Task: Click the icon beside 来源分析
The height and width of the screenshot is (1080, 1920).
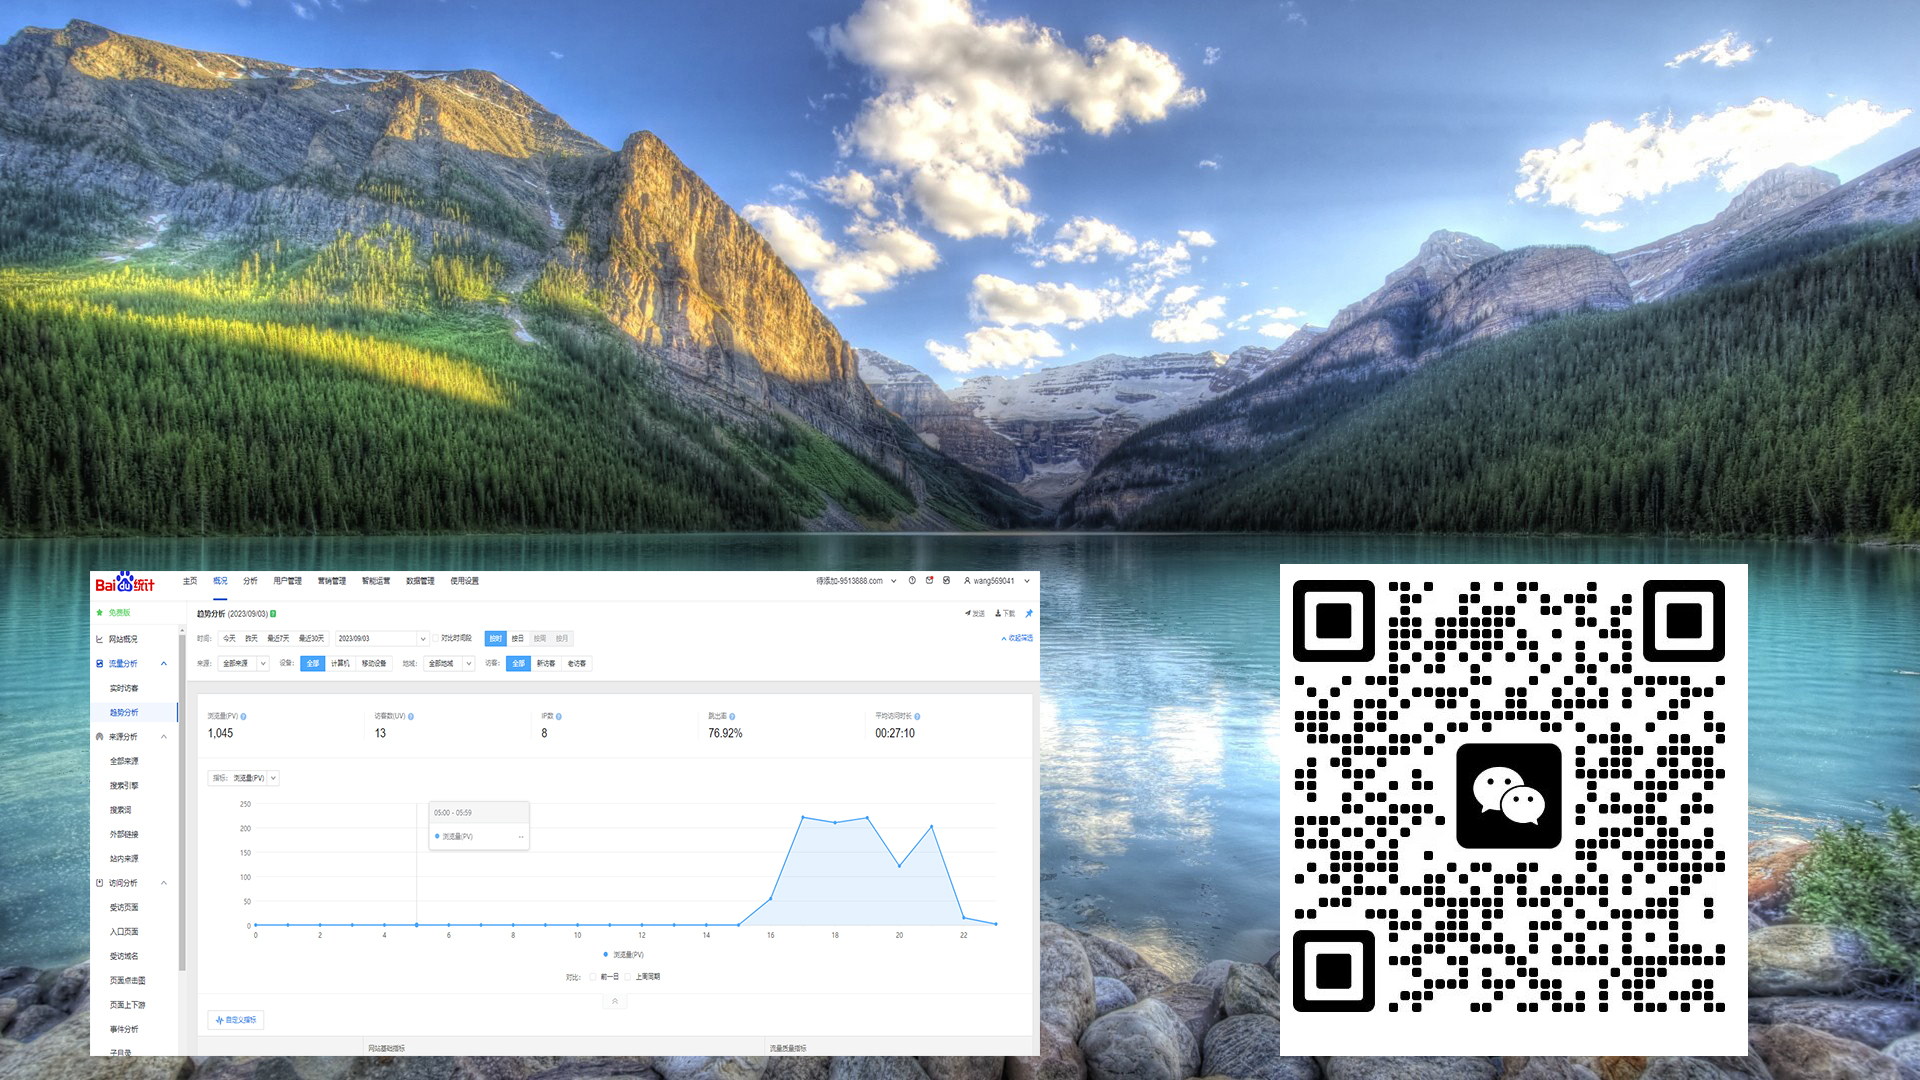Action: [x=99, y=736]
